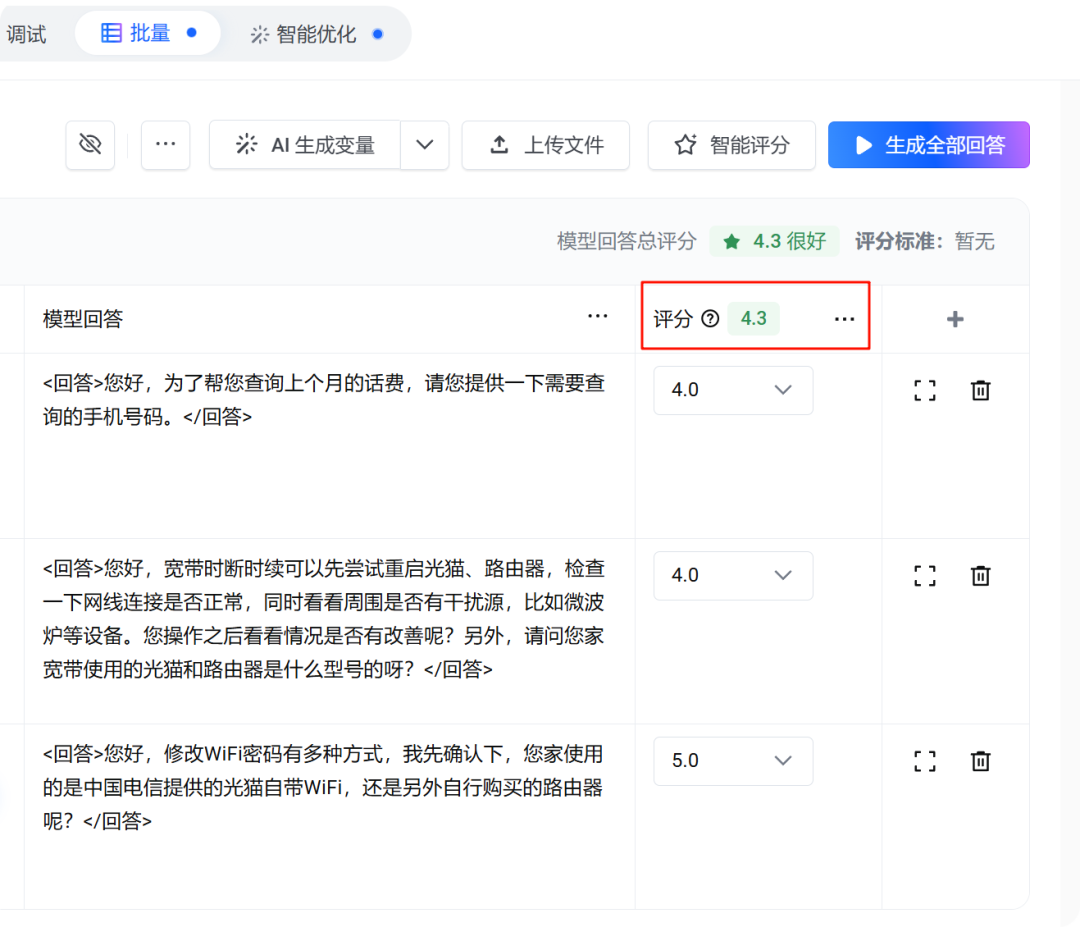Viewport: 1080px width, 927px height.
Task: Expand the AI 生成变量 dropdown arrow
Action: [x=425, y=146]
